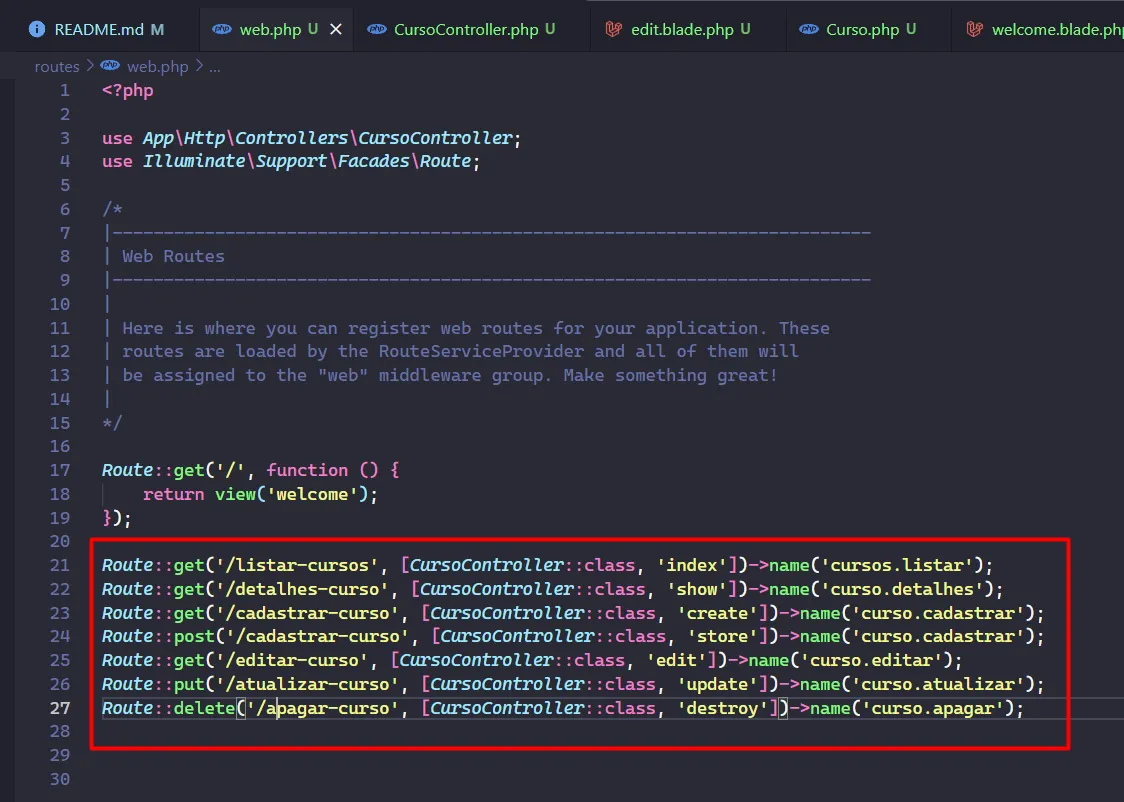Close the web.php editor tab
Screen dimensions: 1124x802
click(336, 30)
